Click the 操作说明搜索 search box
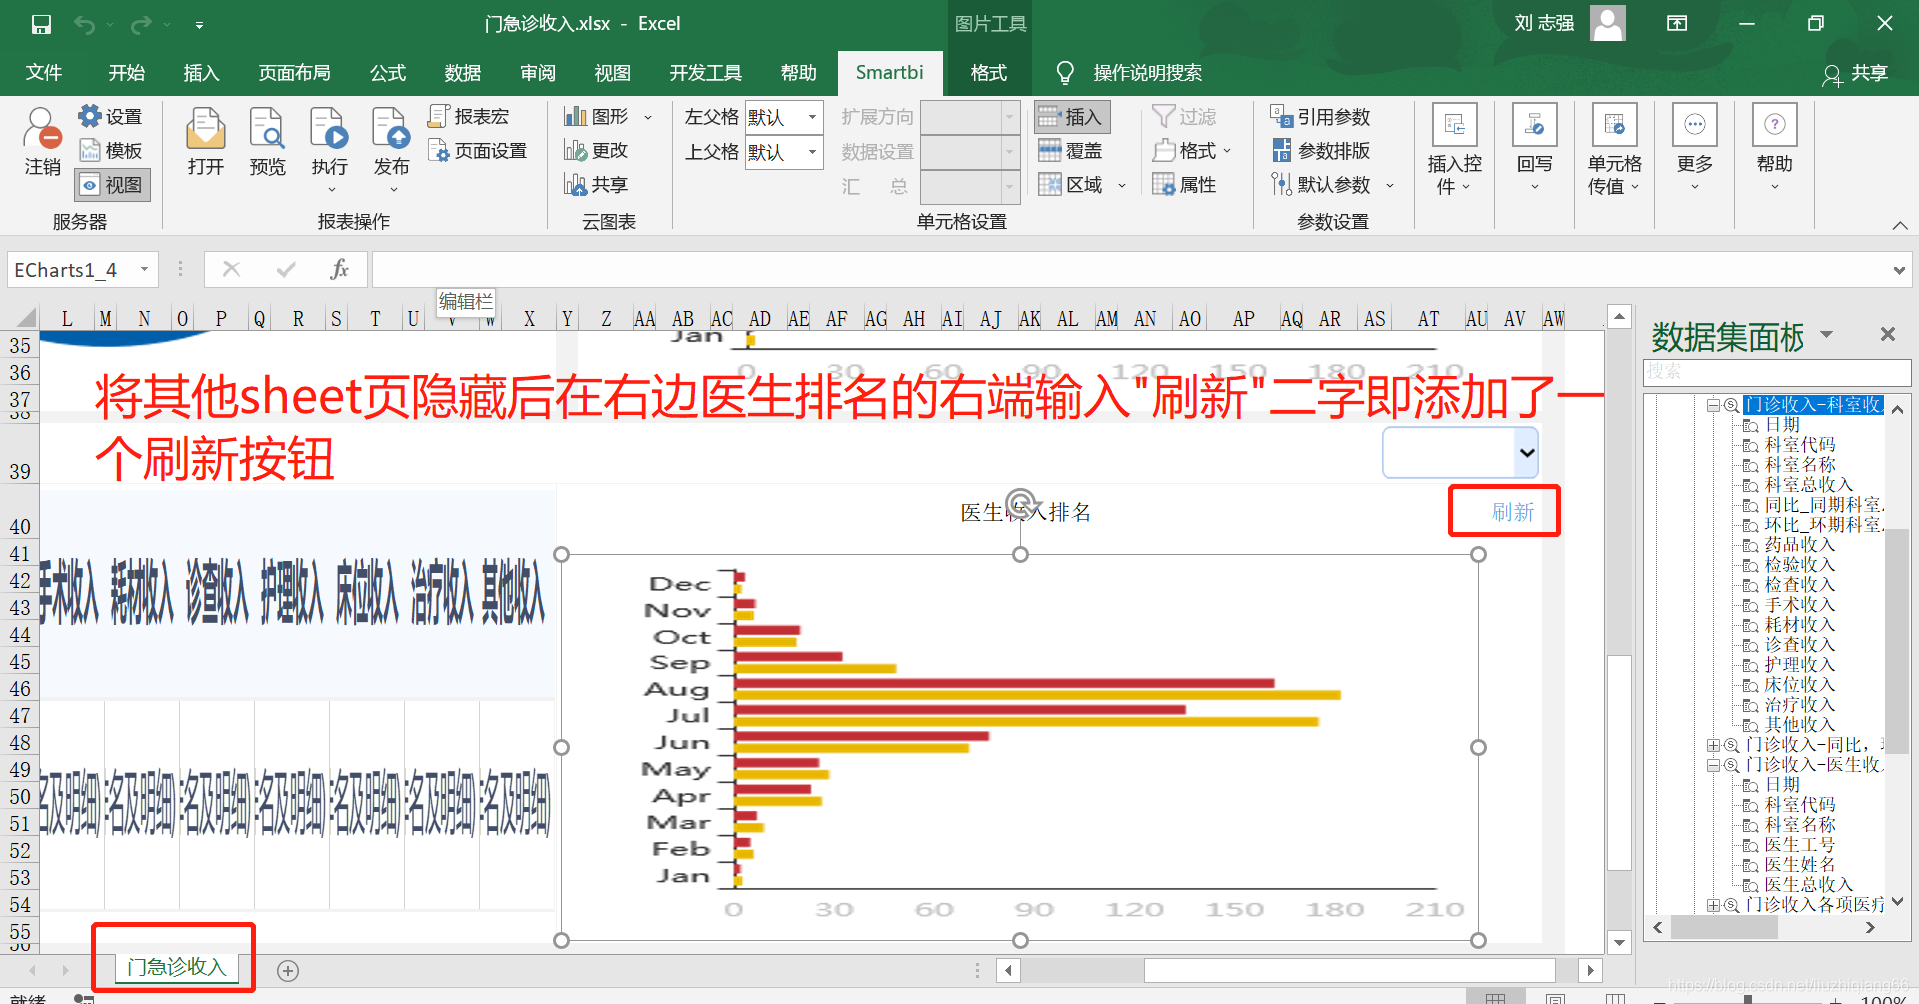Screen dimensions: 1919x1004 click(x=1147, y=73)
